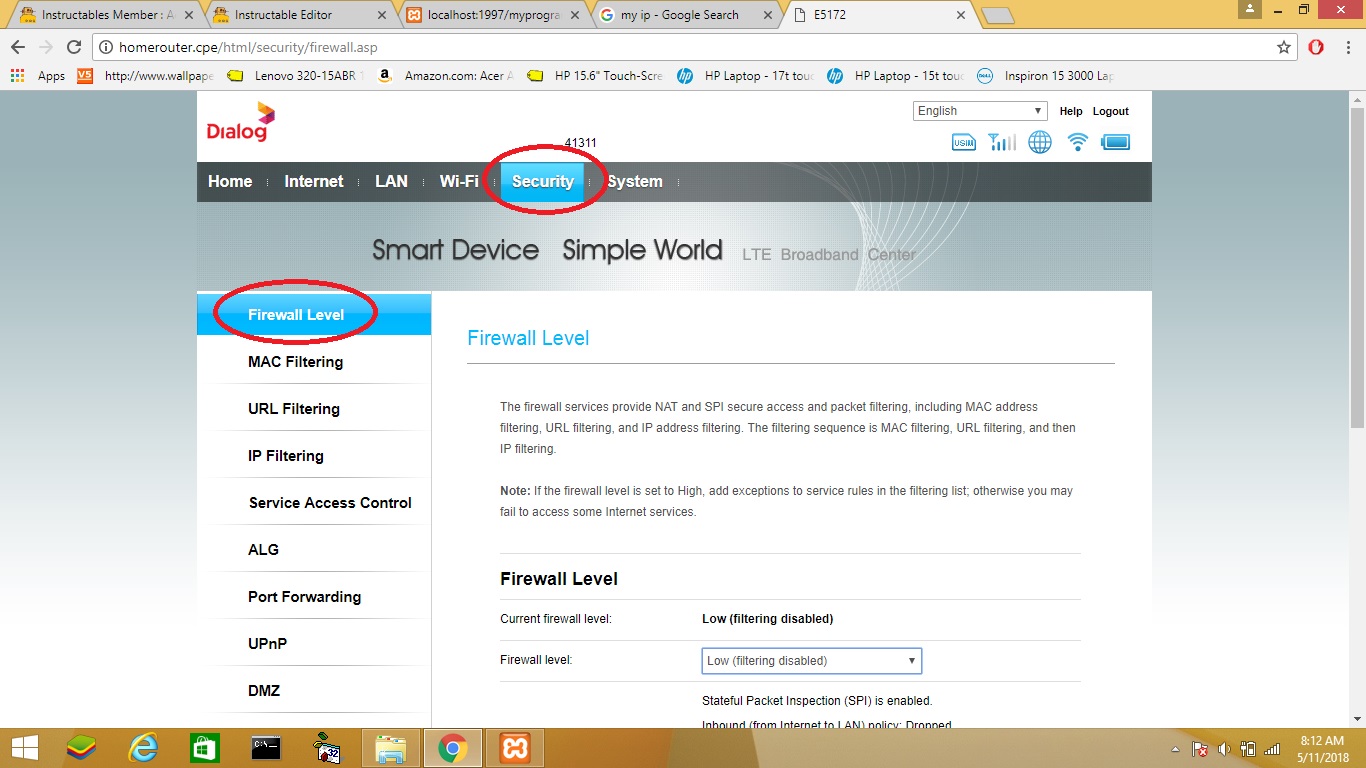Click 'Low (filtering disabled)' current level text
This screenshot has height=768, width=1366.
point(768,619)
